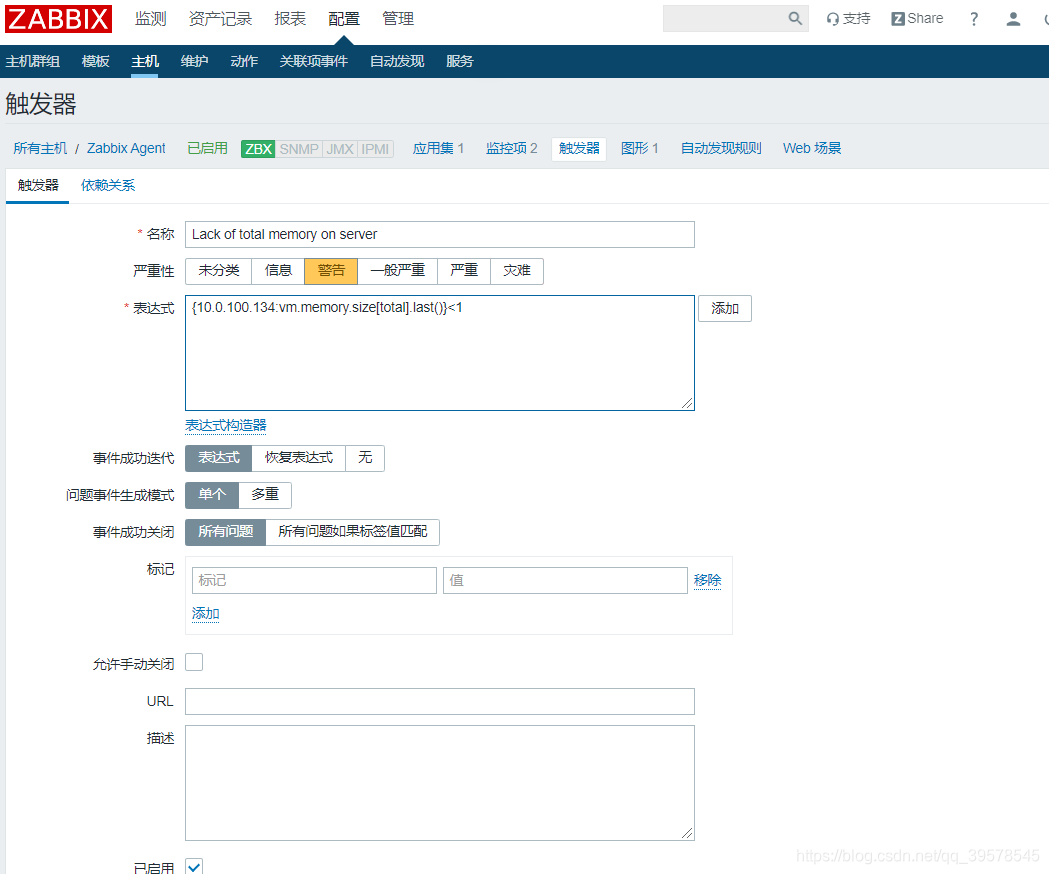Open the 资产记录 top menu
The height and width of the screenshot is (874, 1049).
pos(220,19)
